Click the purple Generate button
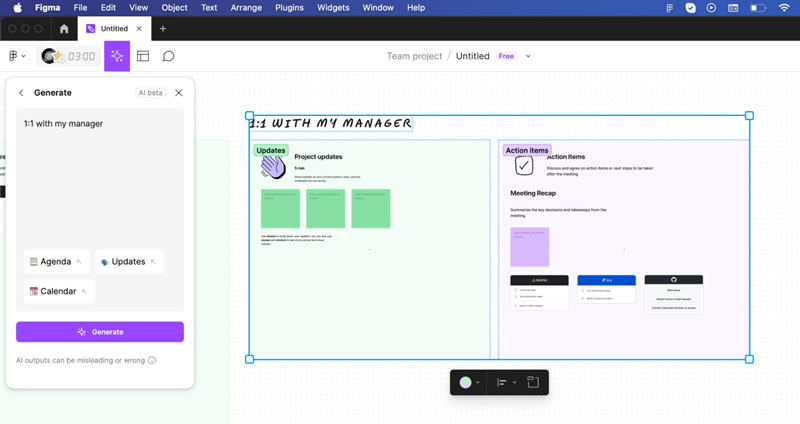800x424 pixels. (x=100, y=332)
